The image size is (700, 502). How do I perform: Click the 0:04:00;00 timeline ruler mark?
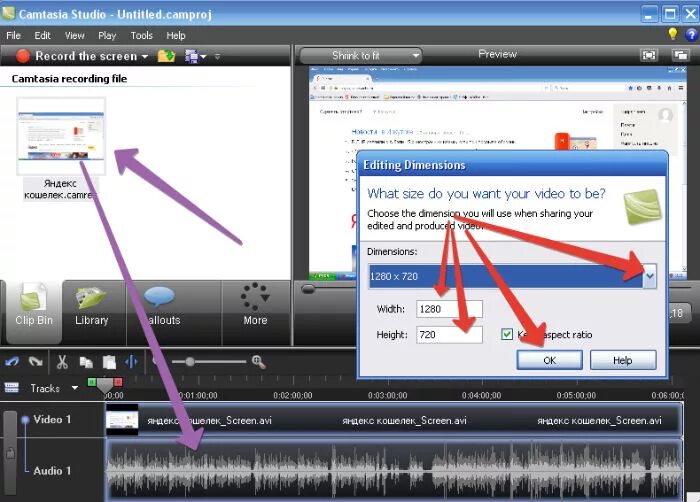481,395
